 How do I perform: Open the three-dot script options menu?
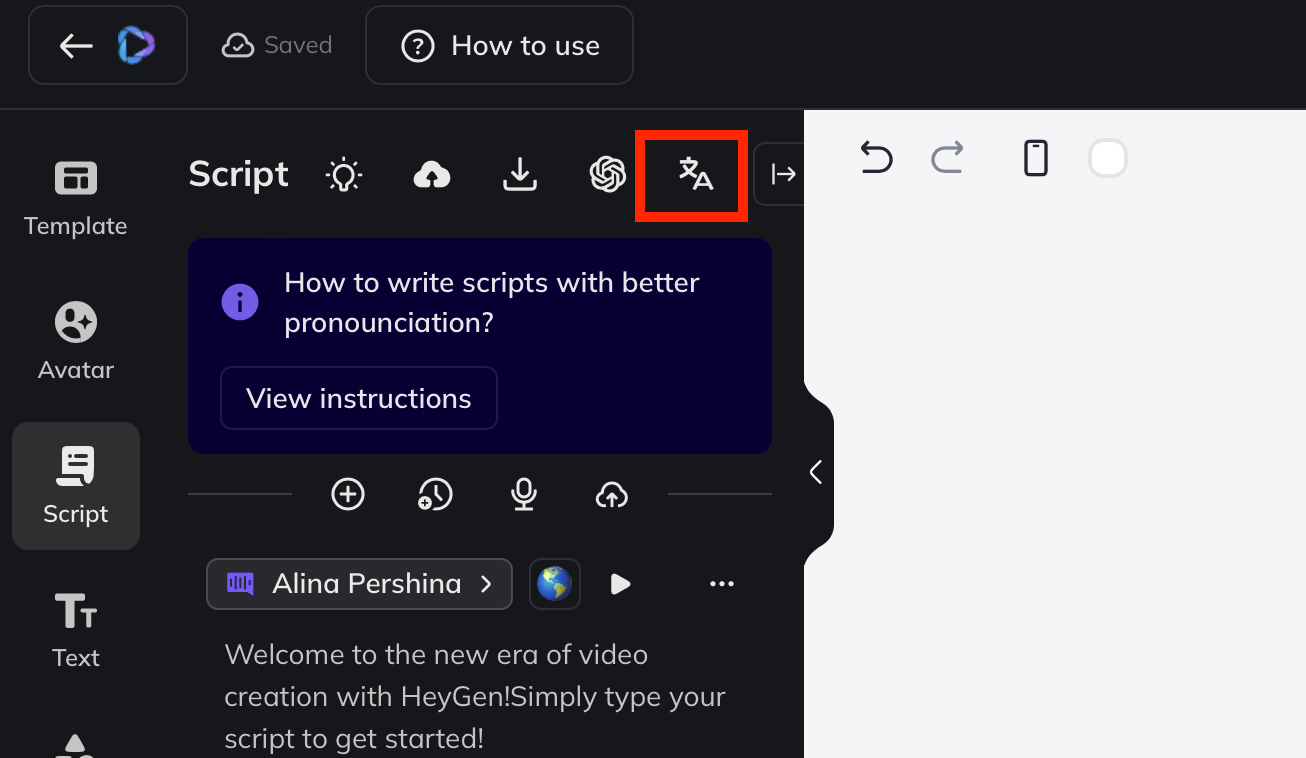point(721,584)
